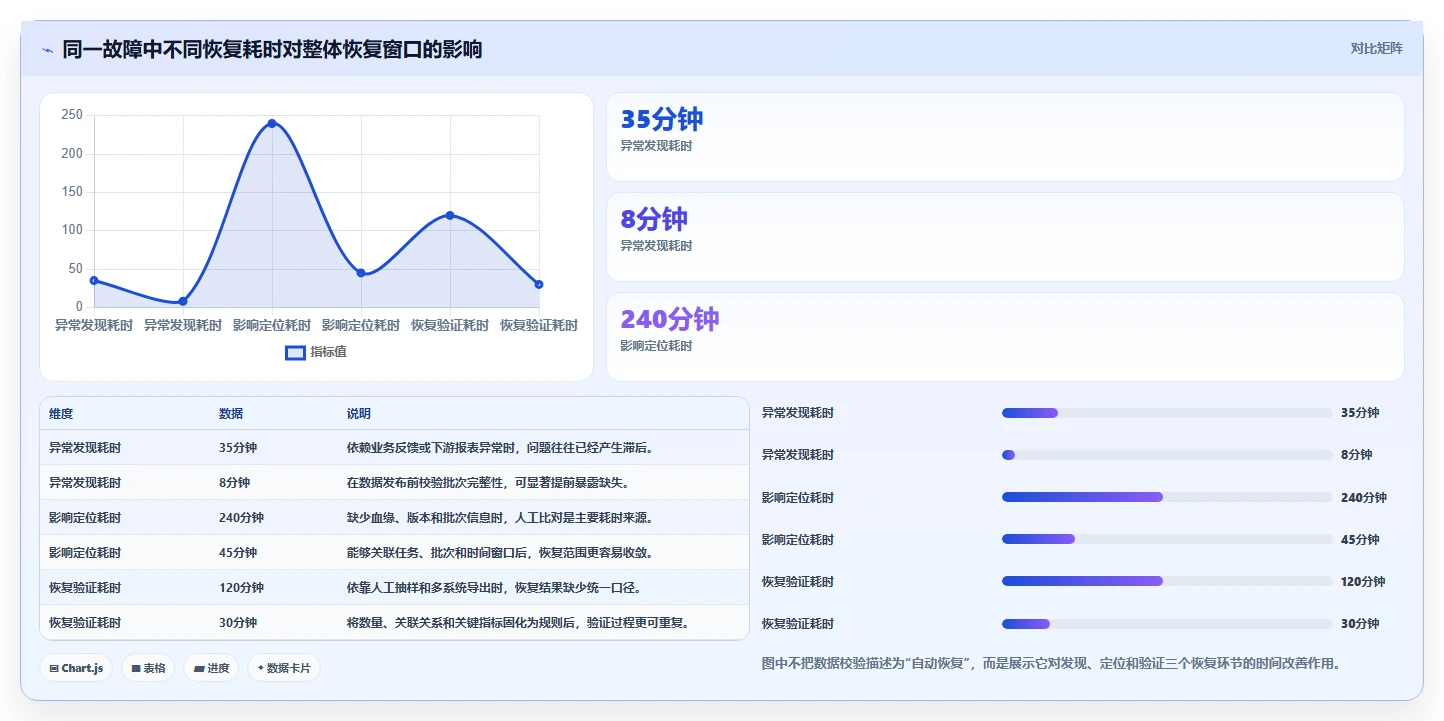Click the chart data point at value 45

(x=361, y=273)
